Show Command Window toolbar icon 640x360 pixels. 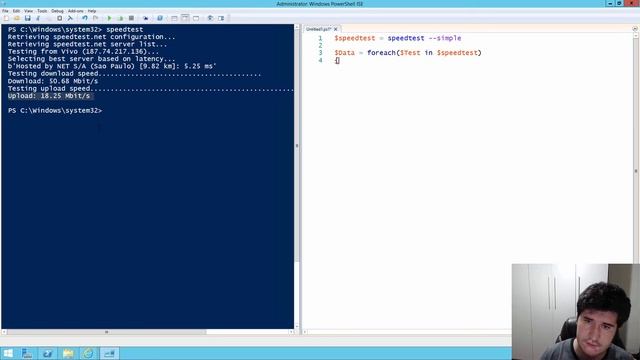(211, 18)
